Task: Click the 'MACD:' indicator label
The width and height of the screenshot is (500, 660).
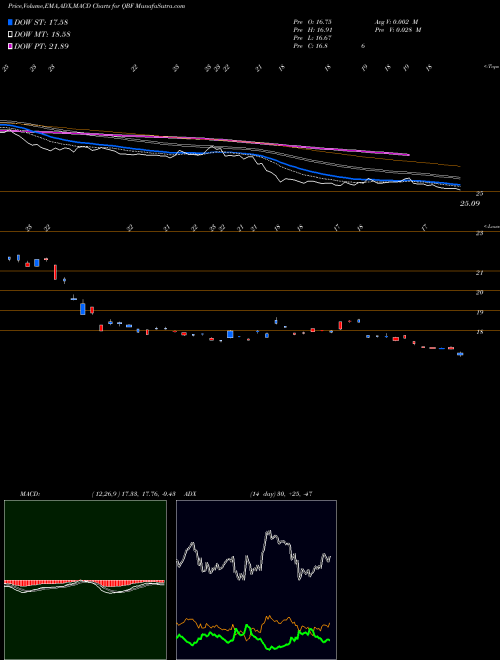Action: click(30, 494)
